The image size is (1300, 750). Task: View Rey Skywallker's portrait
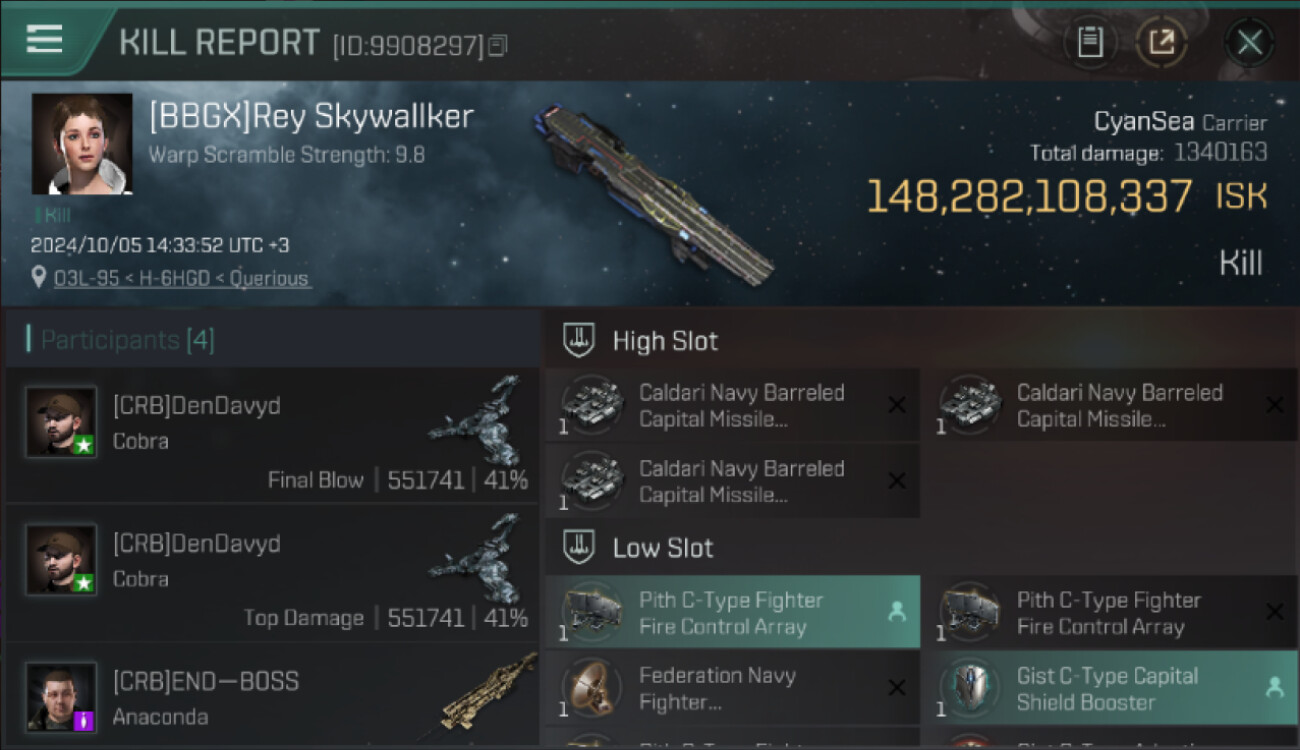[x=82, y=144]
